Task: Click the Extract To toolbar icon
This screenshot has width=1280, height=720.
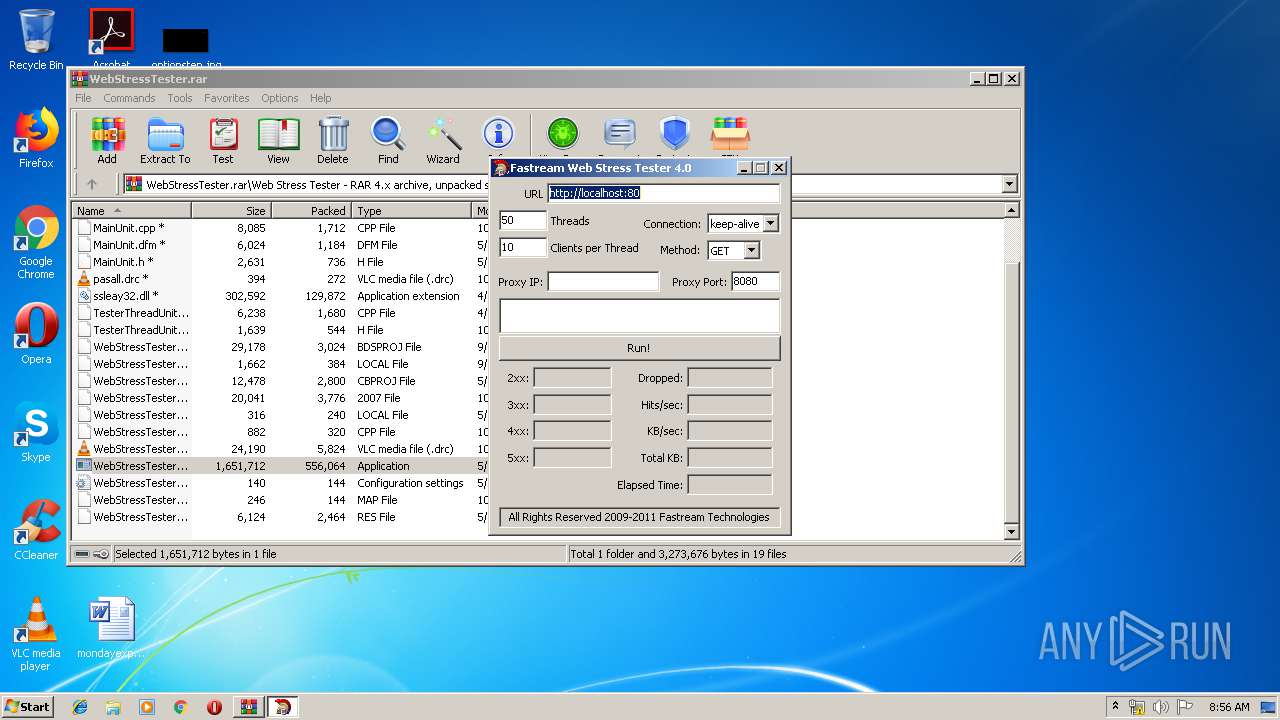Action: point(165,140)
